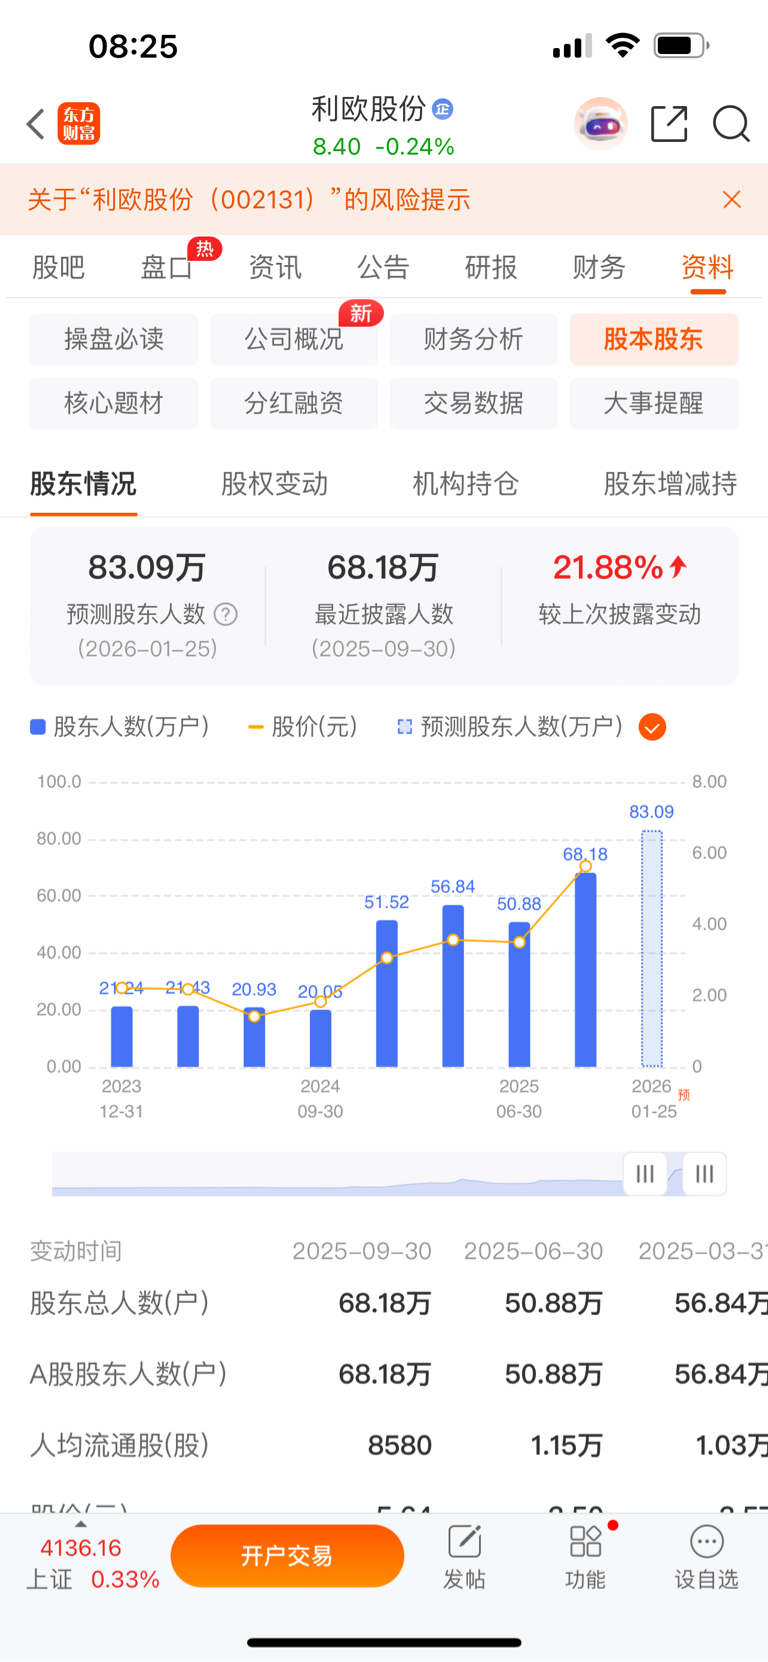
Task: Tap the back arrow icon
Action: click(36, 124)
